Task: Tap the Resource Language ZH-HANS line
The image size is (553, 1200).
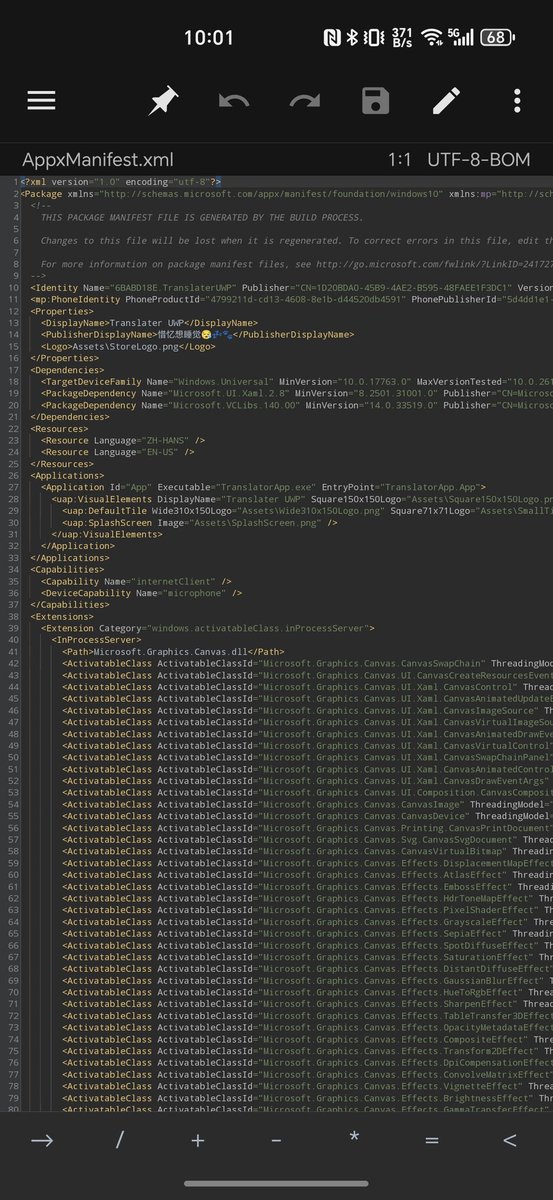Action: point(123,441)
